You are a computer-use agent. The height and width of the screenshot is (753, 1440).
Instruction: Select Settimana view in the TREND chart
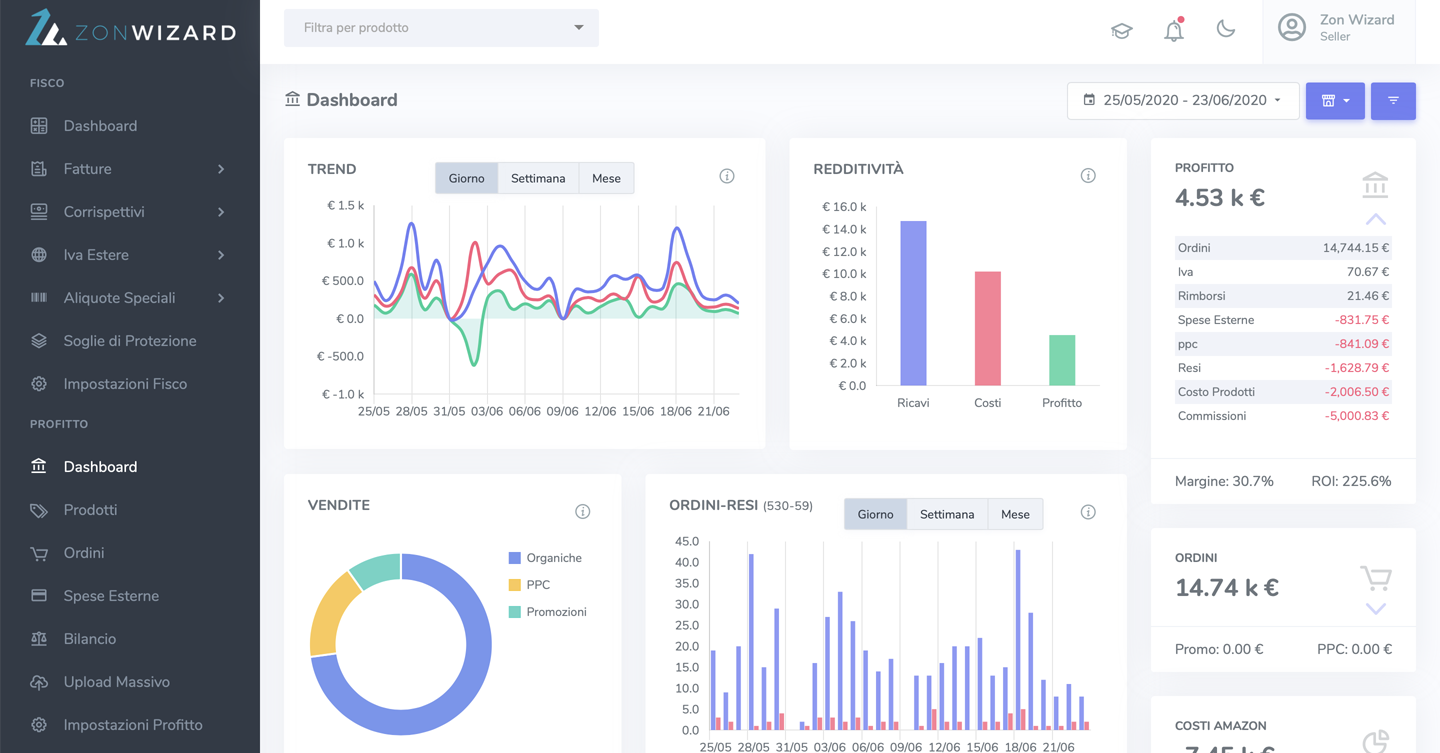tap(538, 178)
